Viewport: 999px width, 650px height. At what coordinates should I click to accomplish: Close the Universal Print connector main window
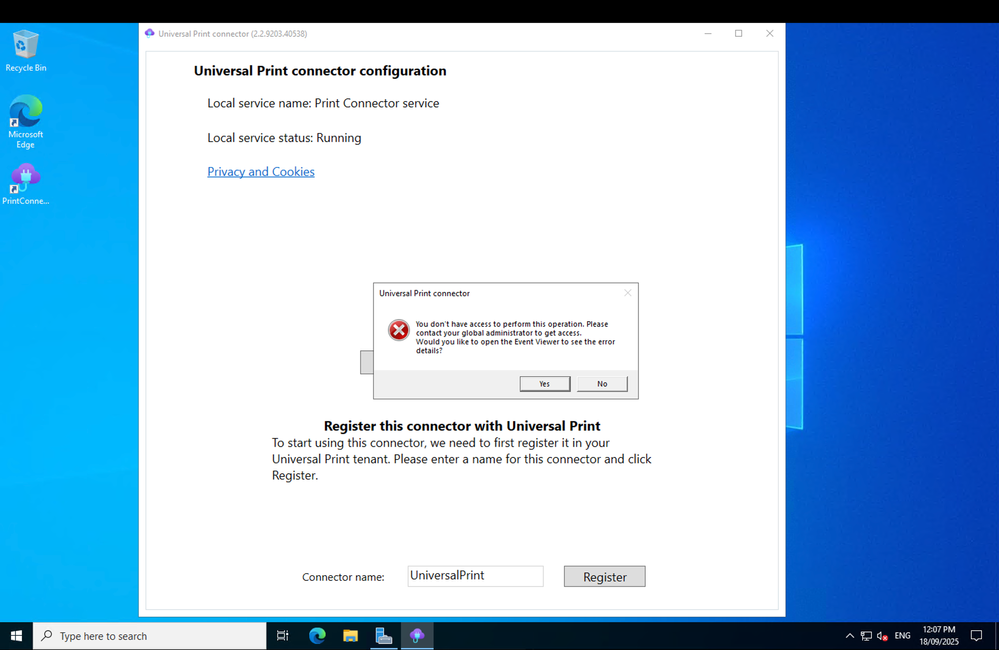770,34
